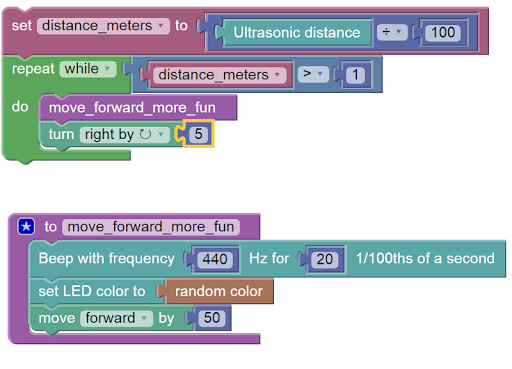Edit the divisor value 100
This screenshot has width=512, height=369.
coord(443,32)
